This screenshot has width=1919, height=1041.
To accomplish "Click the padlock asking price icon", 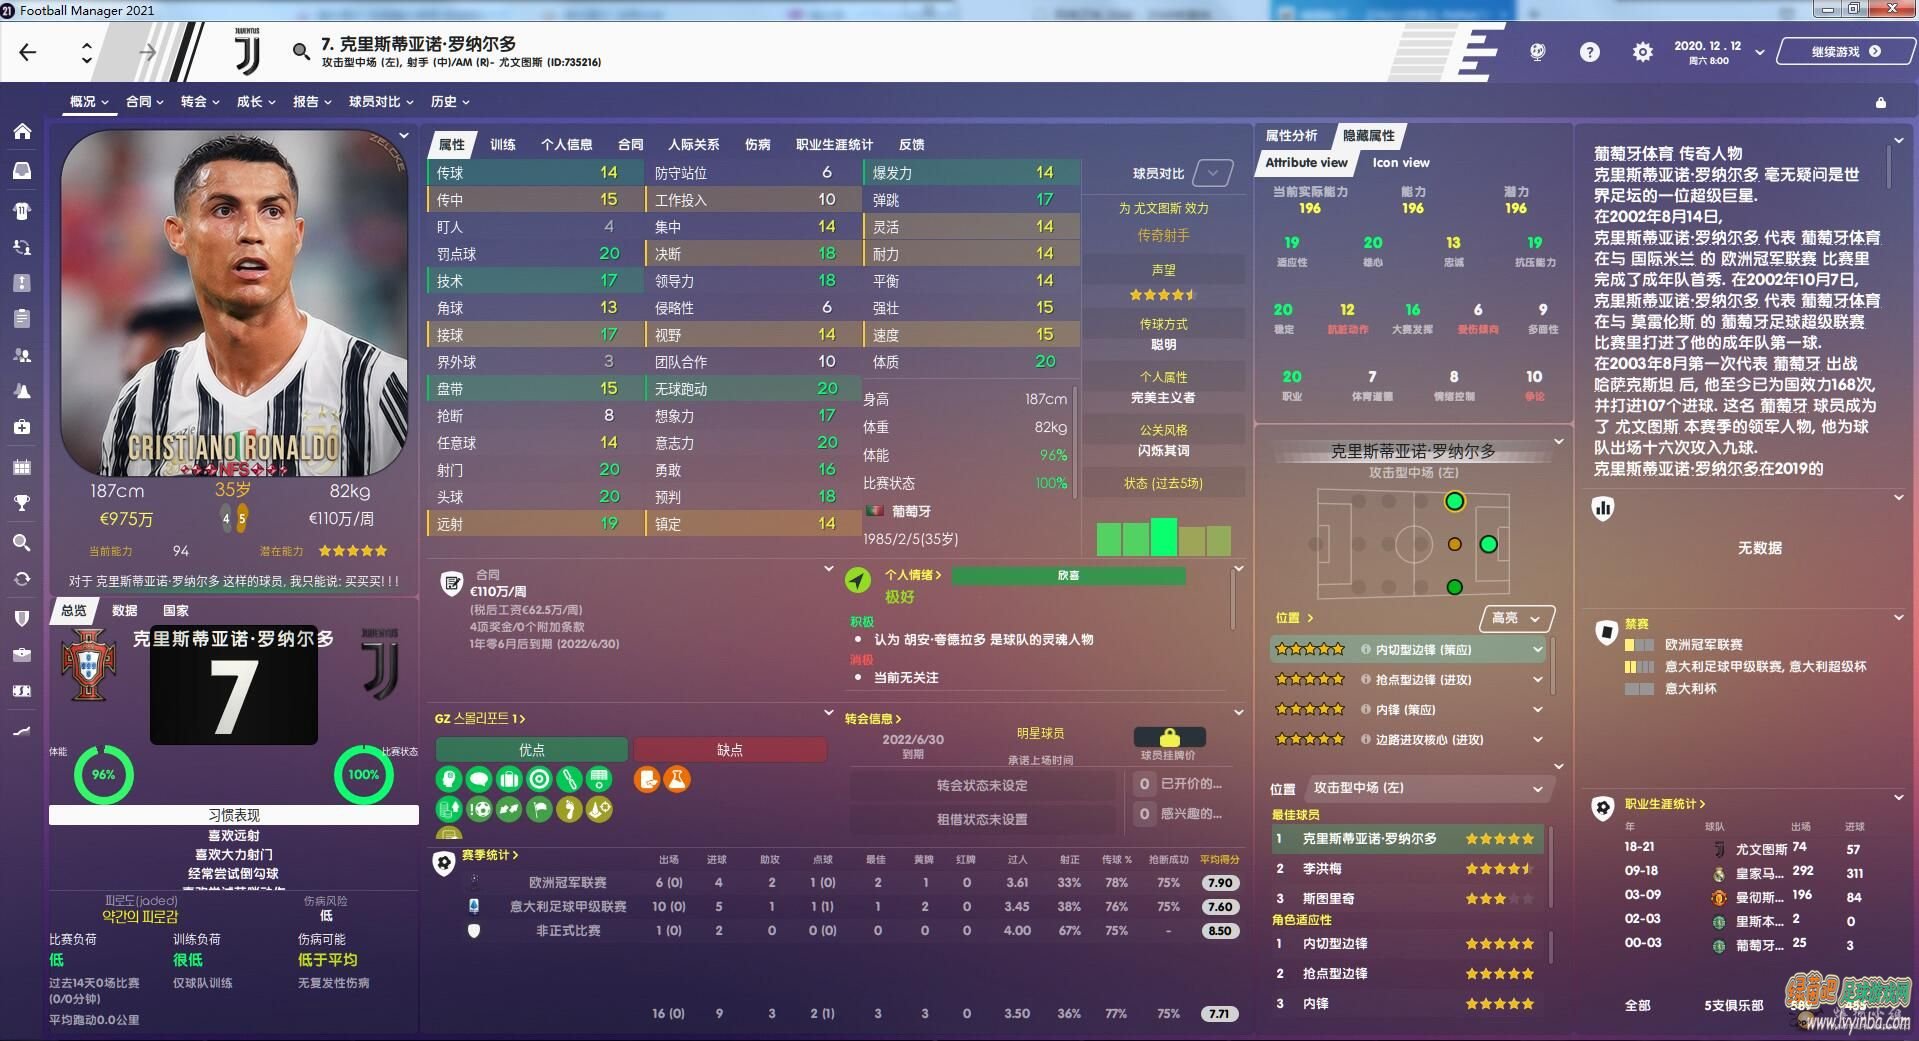I will [1169, 738].
